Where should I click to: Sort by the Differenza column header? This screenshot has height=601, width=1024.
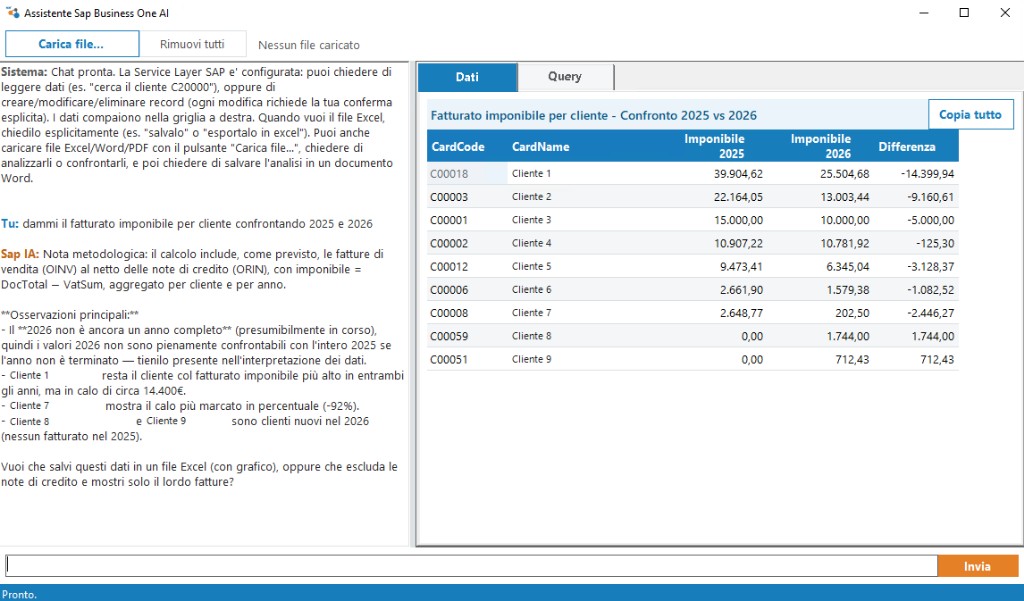[x=916, y=146]
